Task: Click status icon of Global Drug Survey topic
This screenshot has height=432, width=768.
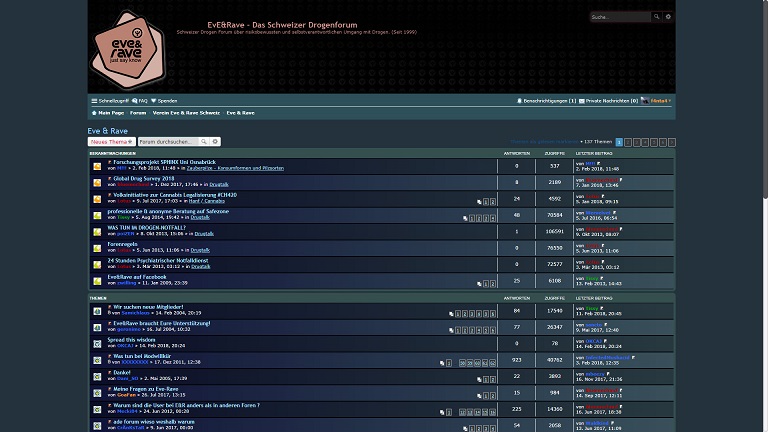Action: (97, 183)
